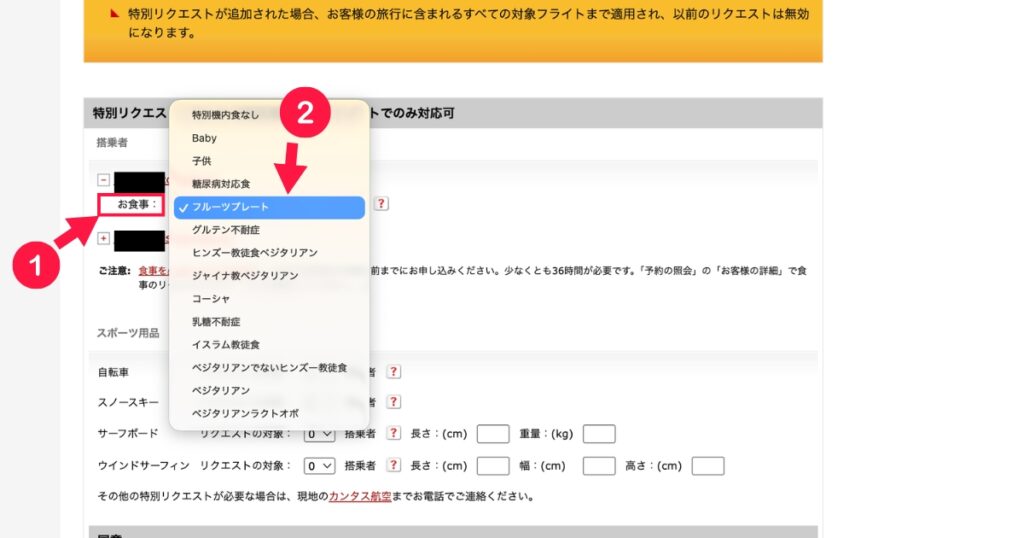Screen dimensions: 1024x538
Task: Pick 糖尿病対応食 from the meal list
Action: point(221,184)
